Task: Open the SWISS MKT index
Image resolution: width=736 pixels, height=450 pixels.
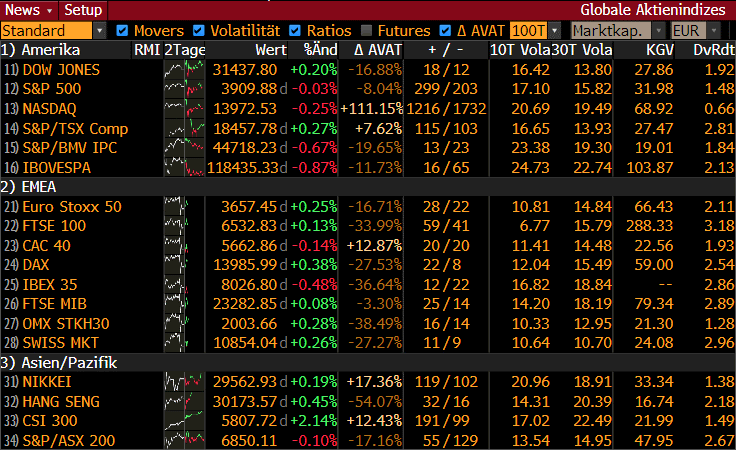Action: 61,343
